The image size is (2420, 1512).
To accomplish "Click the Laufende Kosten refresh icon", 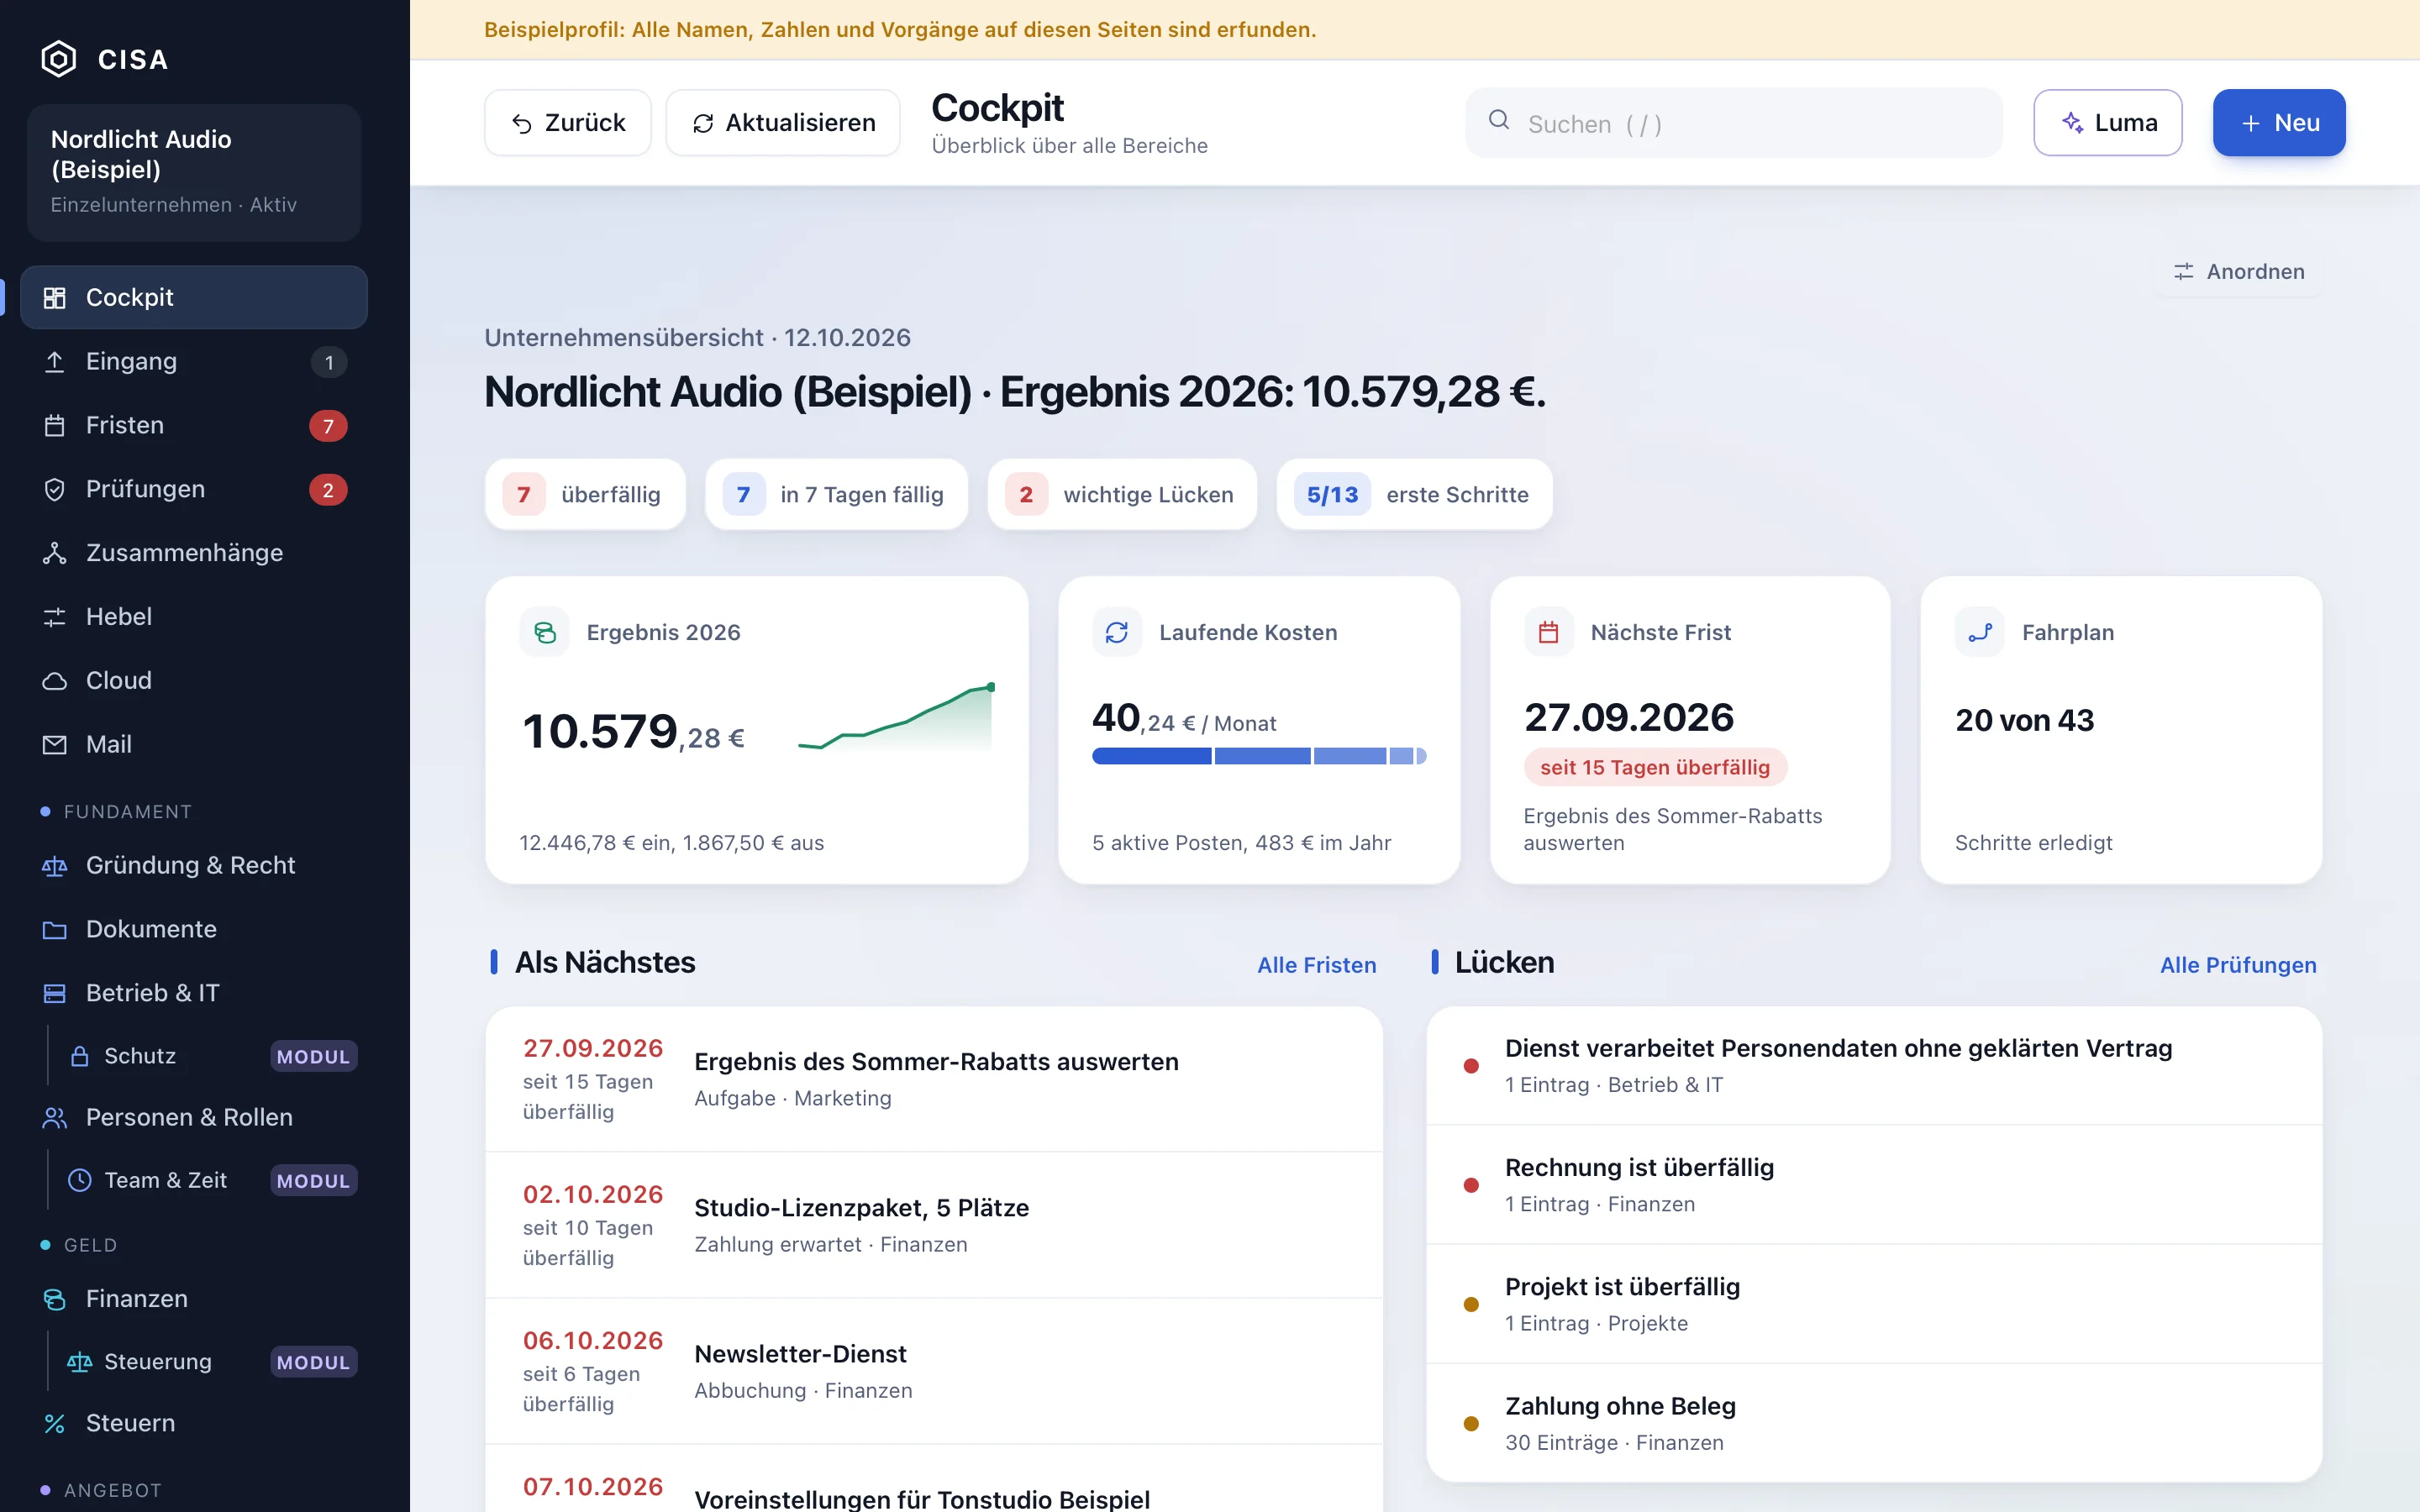I will tap(1117, 632).
